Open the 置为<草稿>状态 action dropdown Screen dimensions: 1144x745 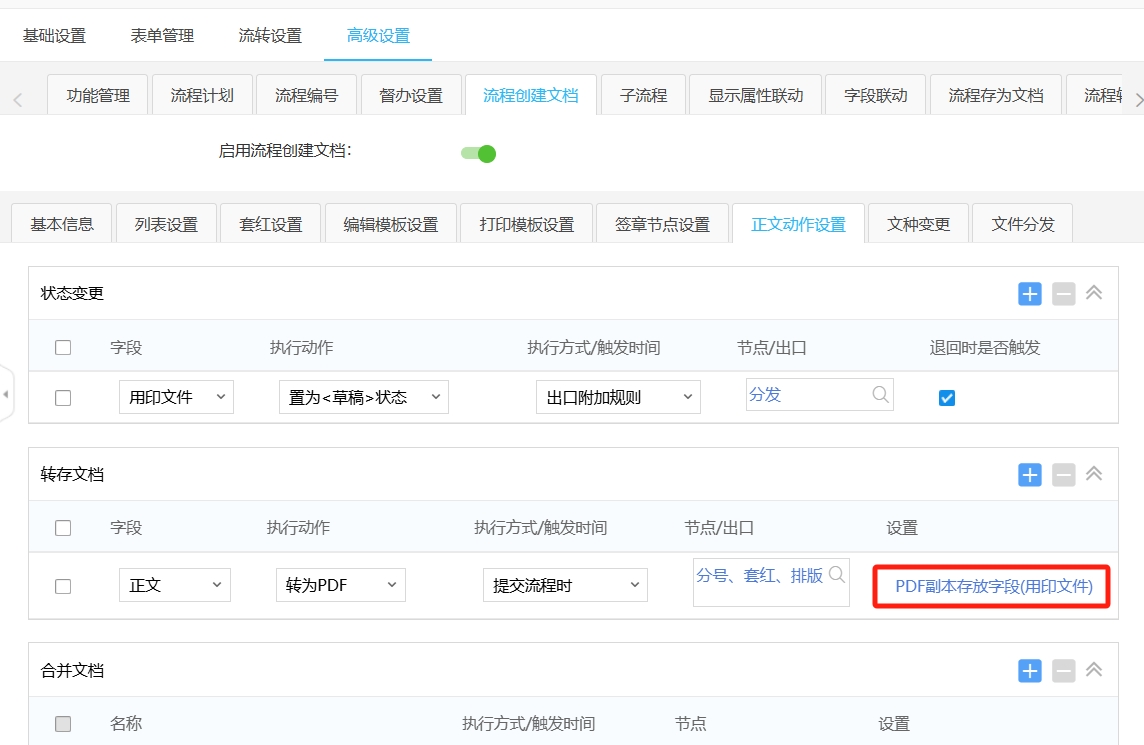pyautogui.click(x=363, y=397)
